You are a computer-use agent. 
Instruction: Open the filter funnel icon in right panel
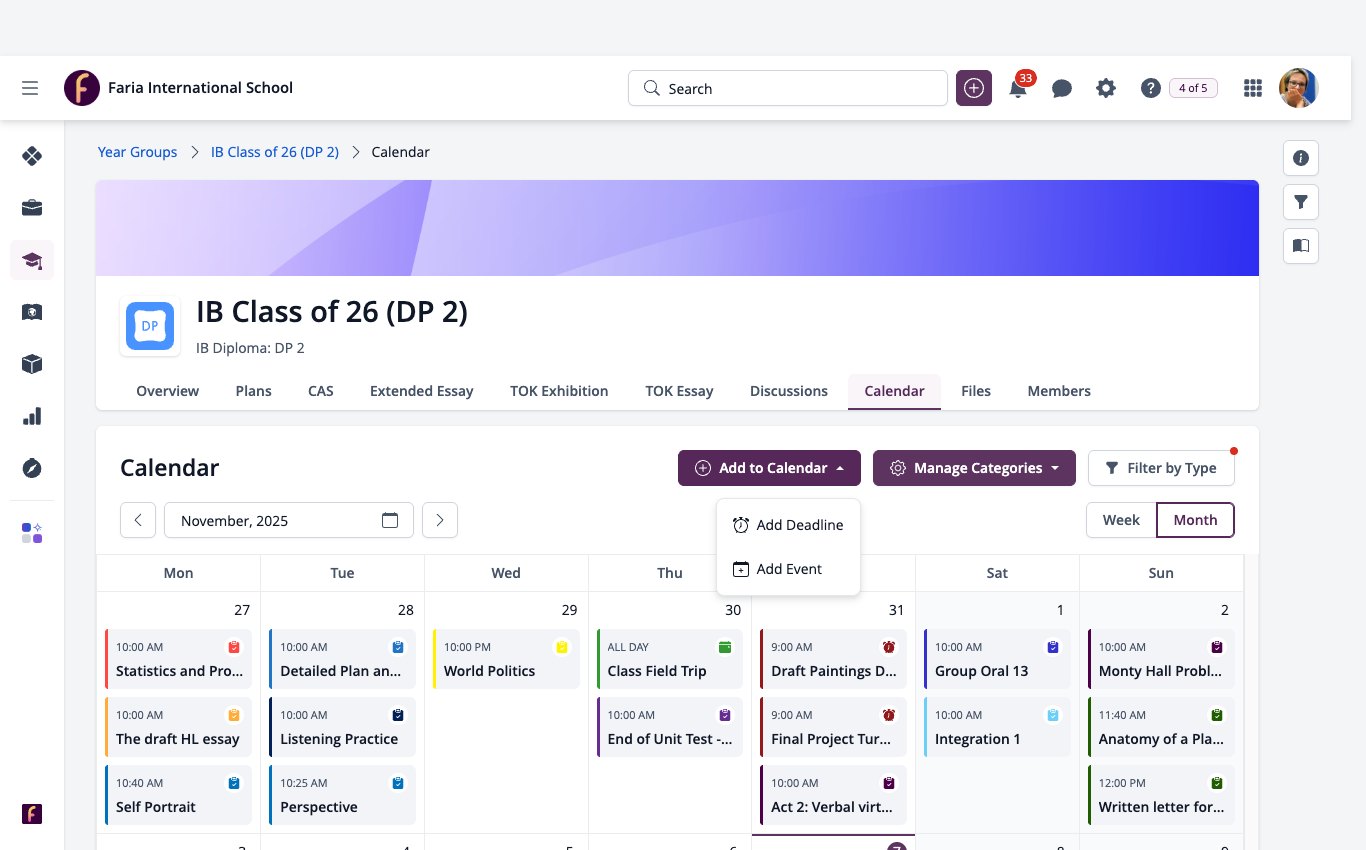[x=1301, y=202]
